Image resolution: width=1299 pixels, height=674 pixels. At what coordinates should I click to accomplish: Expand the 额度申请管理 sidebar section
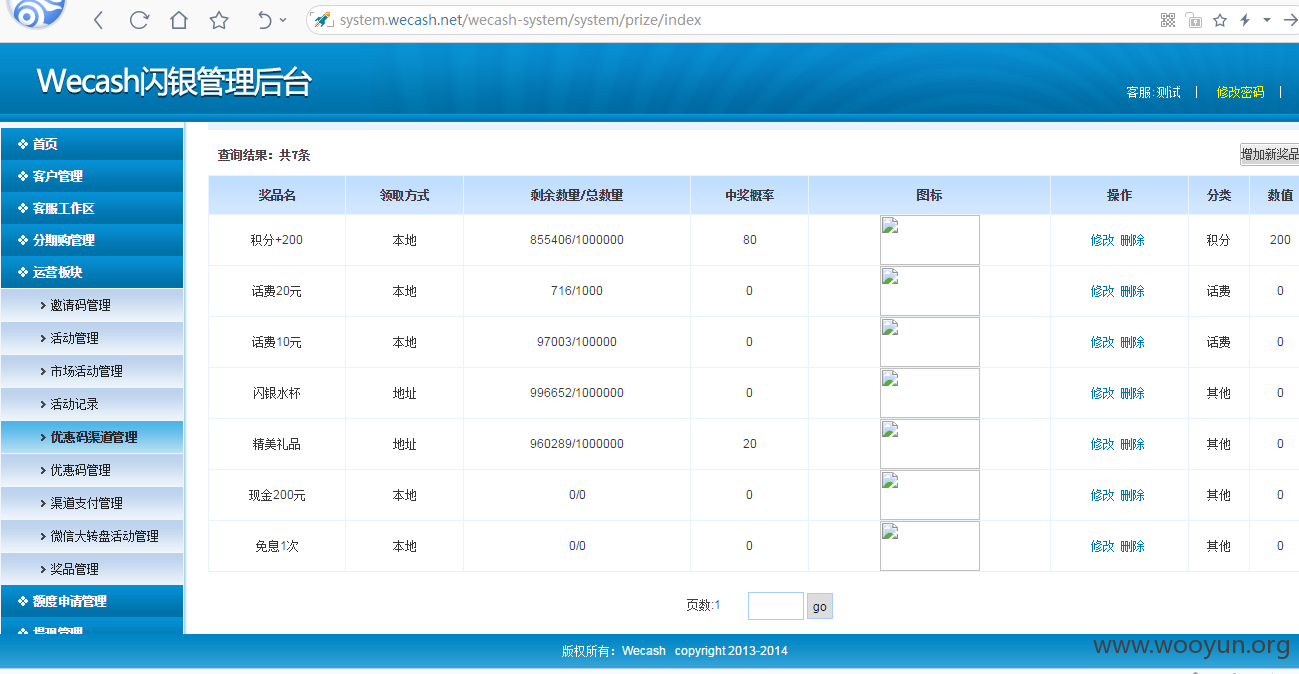tap(92, 601)
